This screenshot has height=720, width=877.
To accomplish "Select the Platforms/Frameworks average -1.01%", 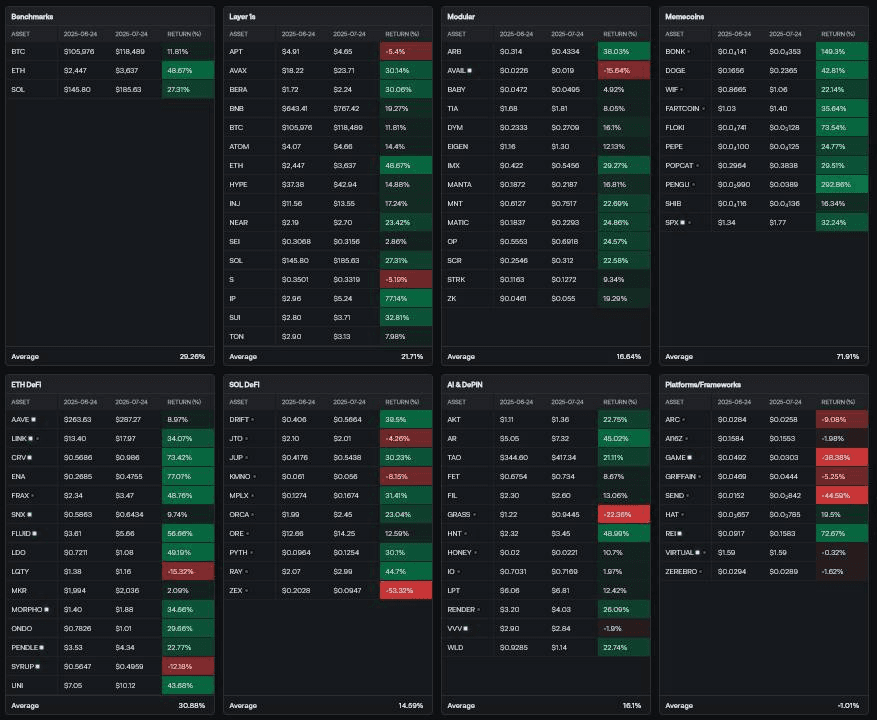I will [x=848, y=705].
